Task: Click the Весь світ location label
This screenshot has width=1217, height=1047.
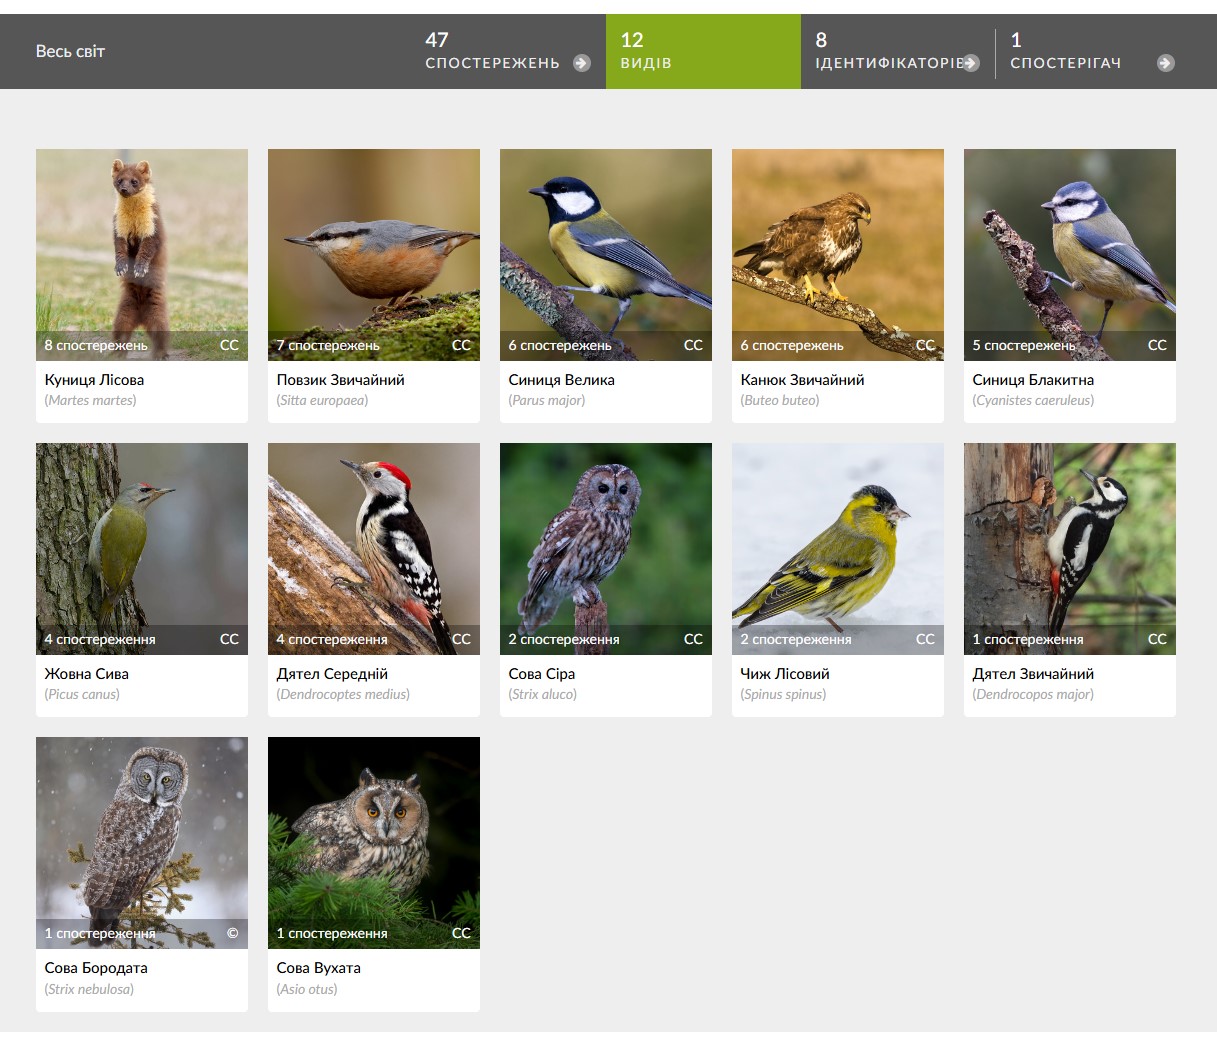Action: click(70, 52)
